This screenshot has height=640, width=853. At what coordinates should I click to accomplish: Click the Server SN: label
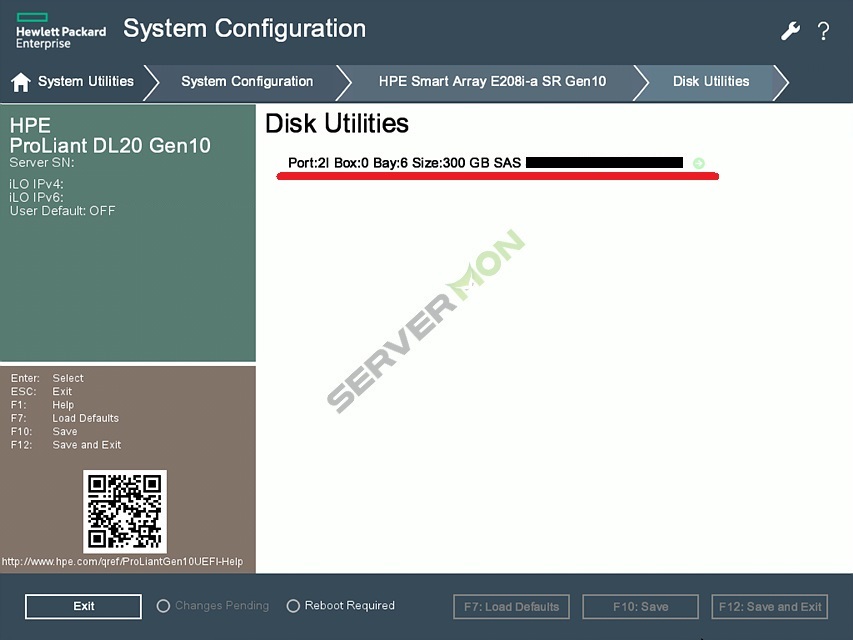pos(42,163)
